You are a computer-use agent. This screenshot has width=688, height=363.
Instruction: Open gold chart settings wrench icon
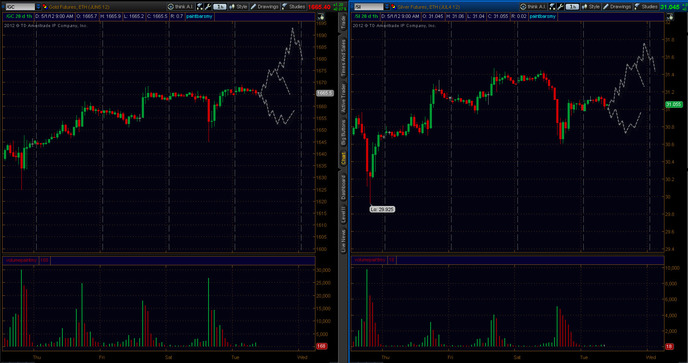[x=208, y=7]
